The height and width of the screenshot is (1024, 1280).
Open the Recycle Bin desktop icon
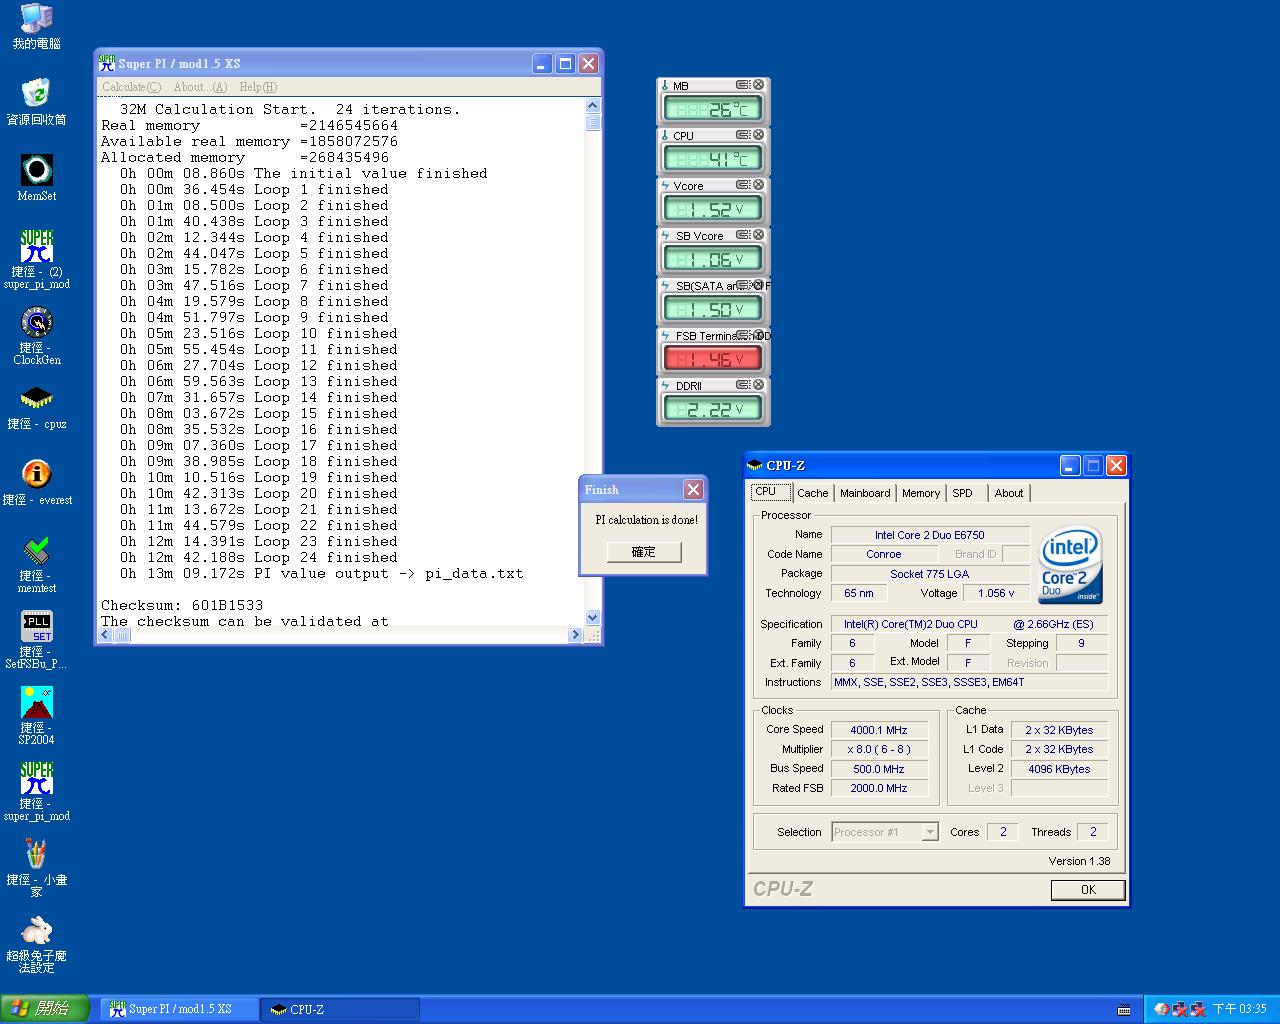tap(36, 102)
